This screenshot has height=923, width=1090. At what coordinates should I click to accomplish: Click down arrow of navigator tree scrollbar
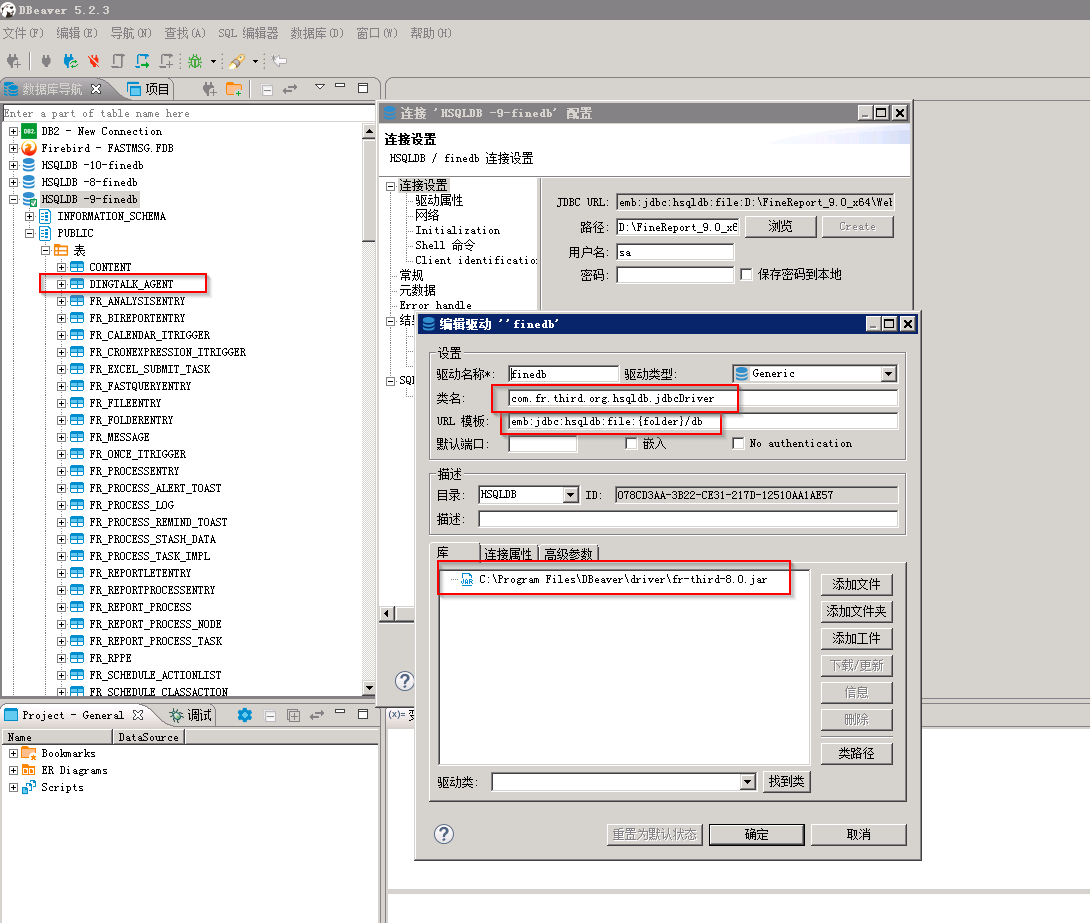[369, 688]
